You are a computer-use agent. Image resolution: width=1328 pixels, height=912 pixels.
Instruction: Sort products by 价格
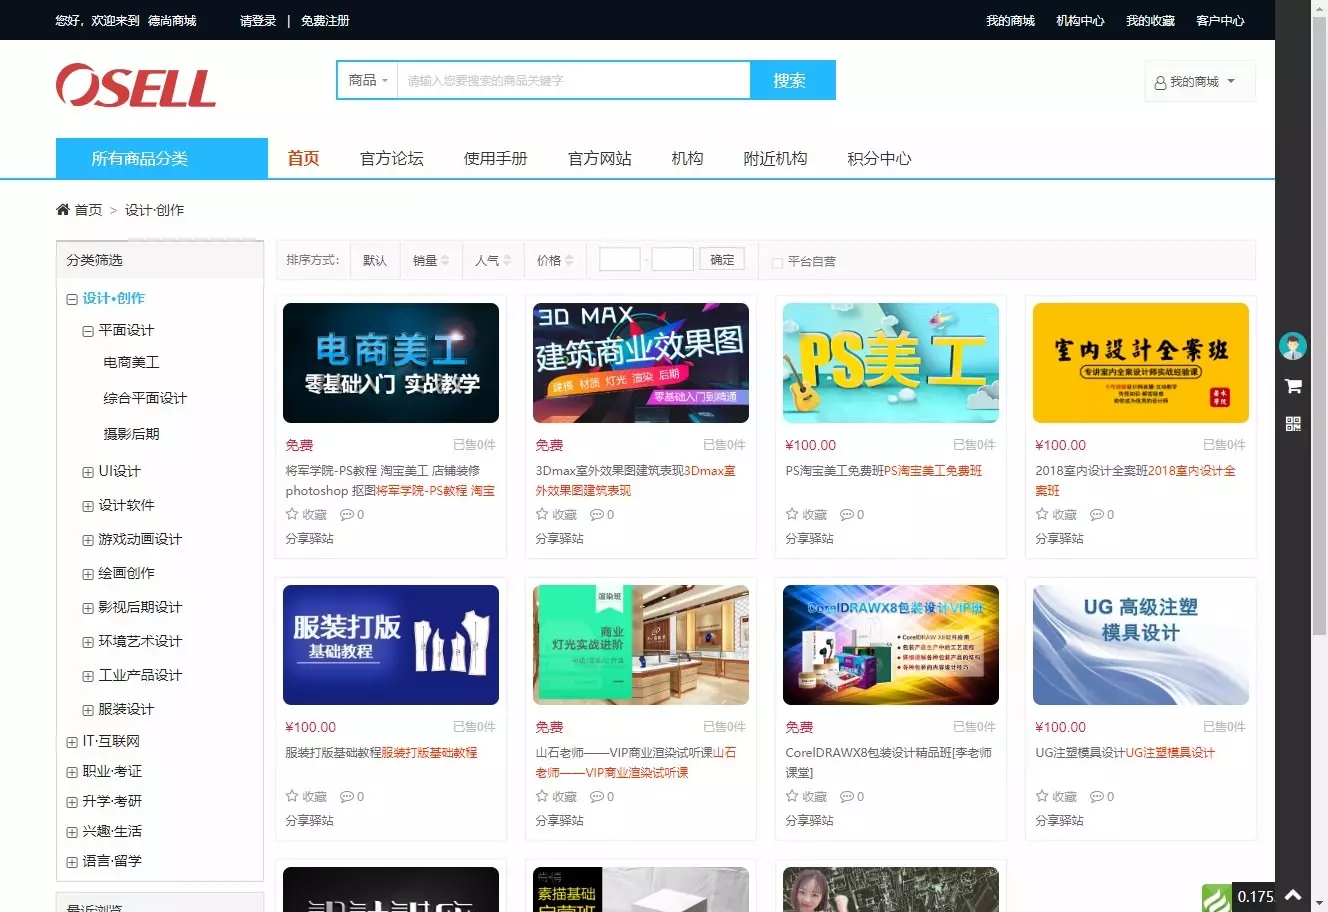pyautogui.click(x=555, y=260)
